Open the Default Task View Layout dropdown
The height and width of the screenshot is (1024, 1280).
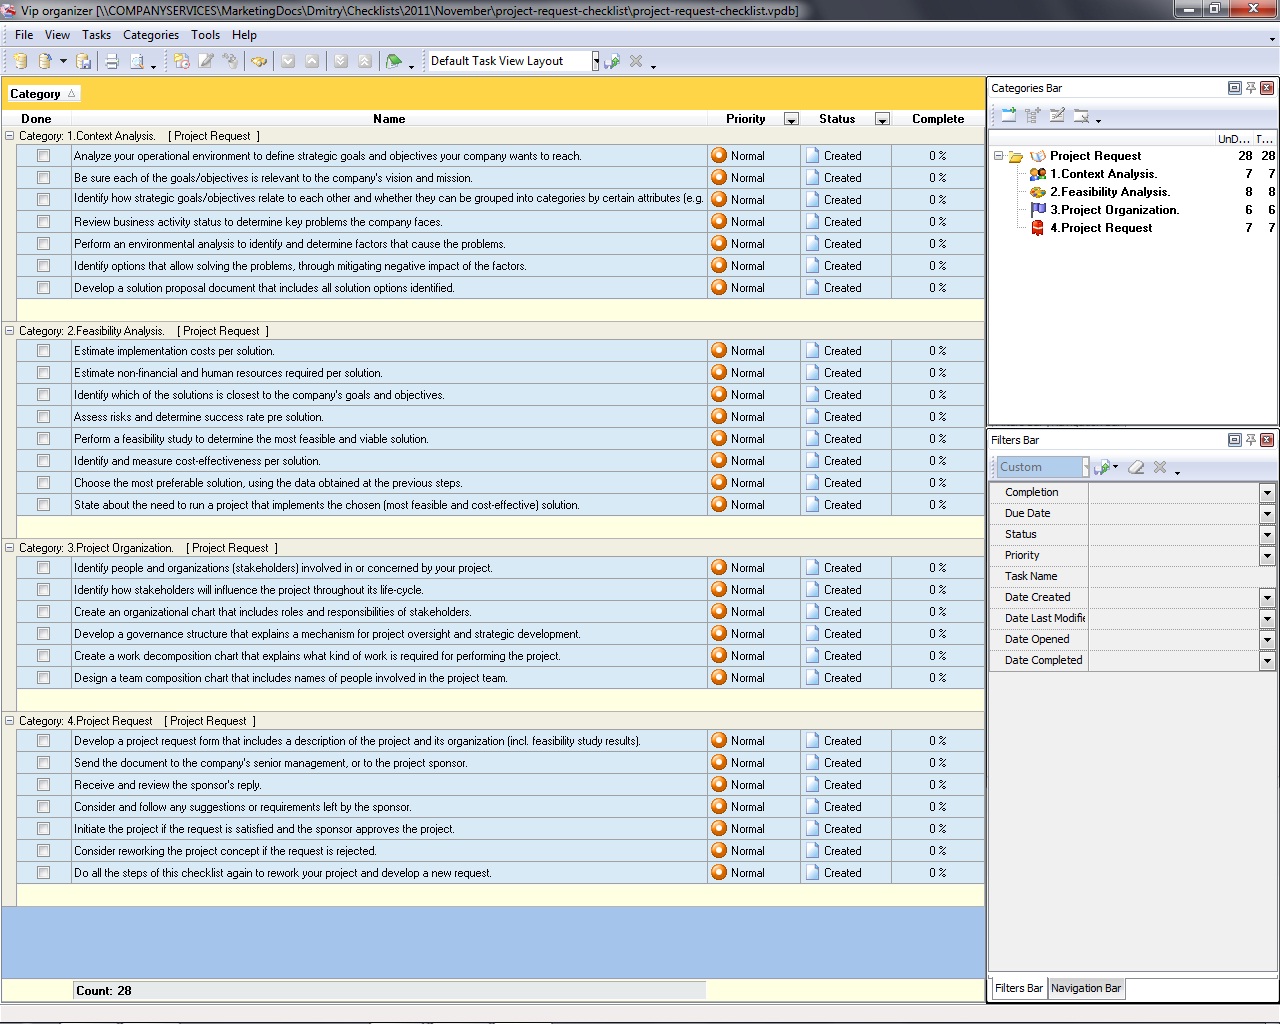coord(595,61)
